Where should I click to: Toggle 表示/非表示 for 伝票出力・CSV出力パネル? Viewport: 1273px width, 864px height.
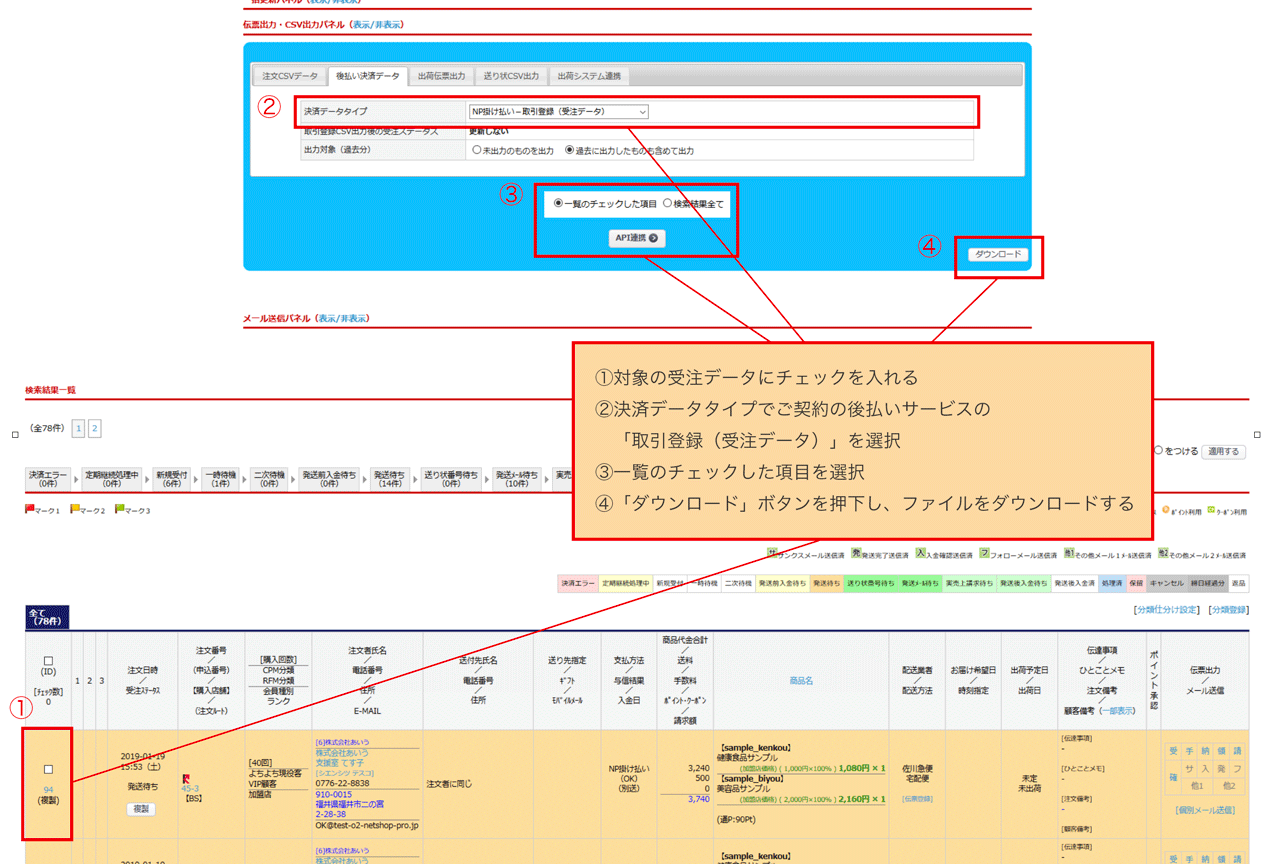(377, 24)
